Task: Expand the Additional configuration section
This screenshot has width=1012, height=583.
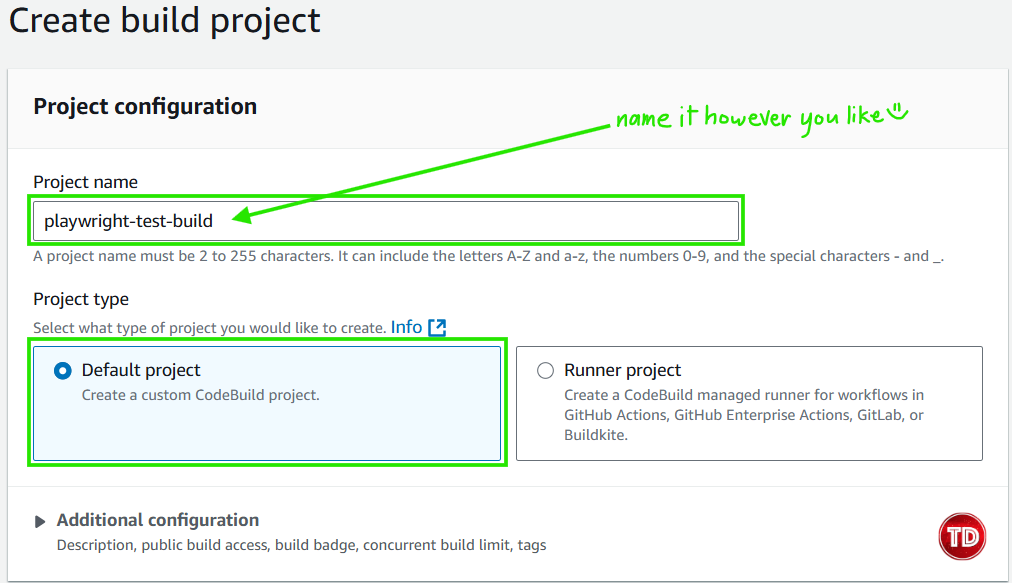Action: pos(39,521)
